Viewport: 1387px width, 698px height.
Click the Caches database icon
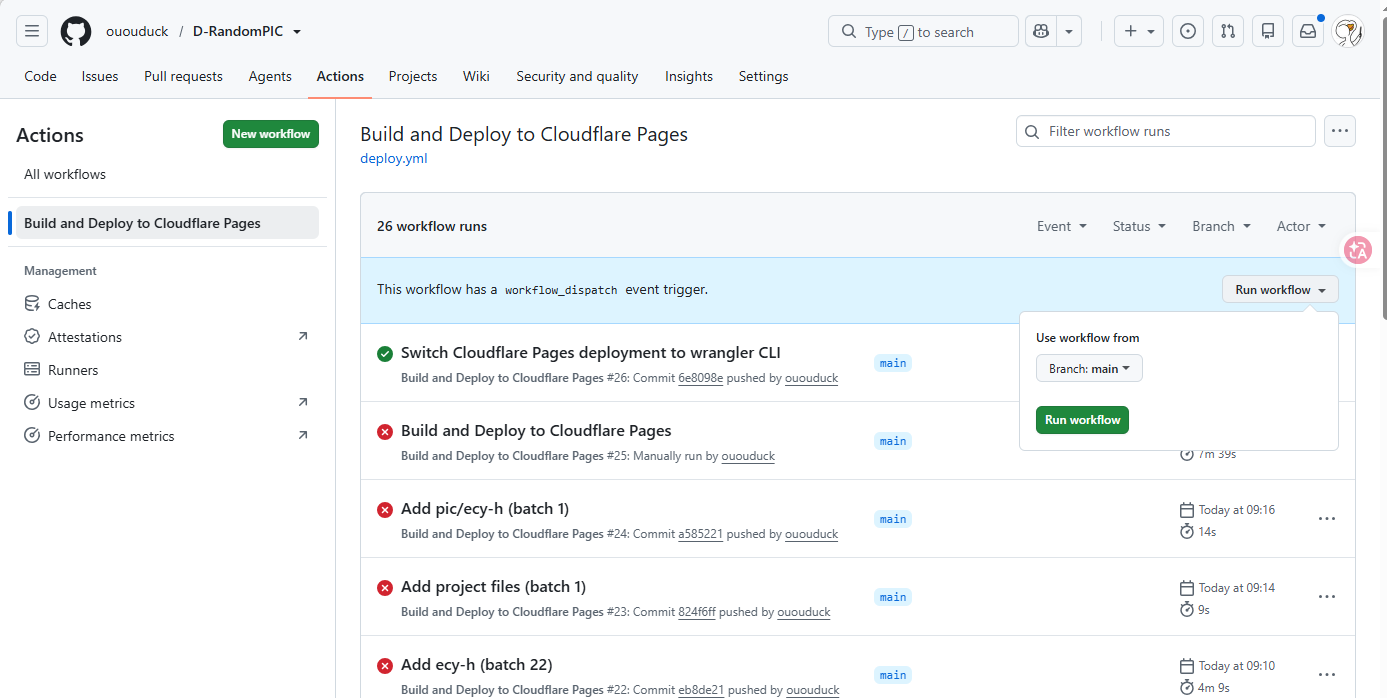pos(32,304)
